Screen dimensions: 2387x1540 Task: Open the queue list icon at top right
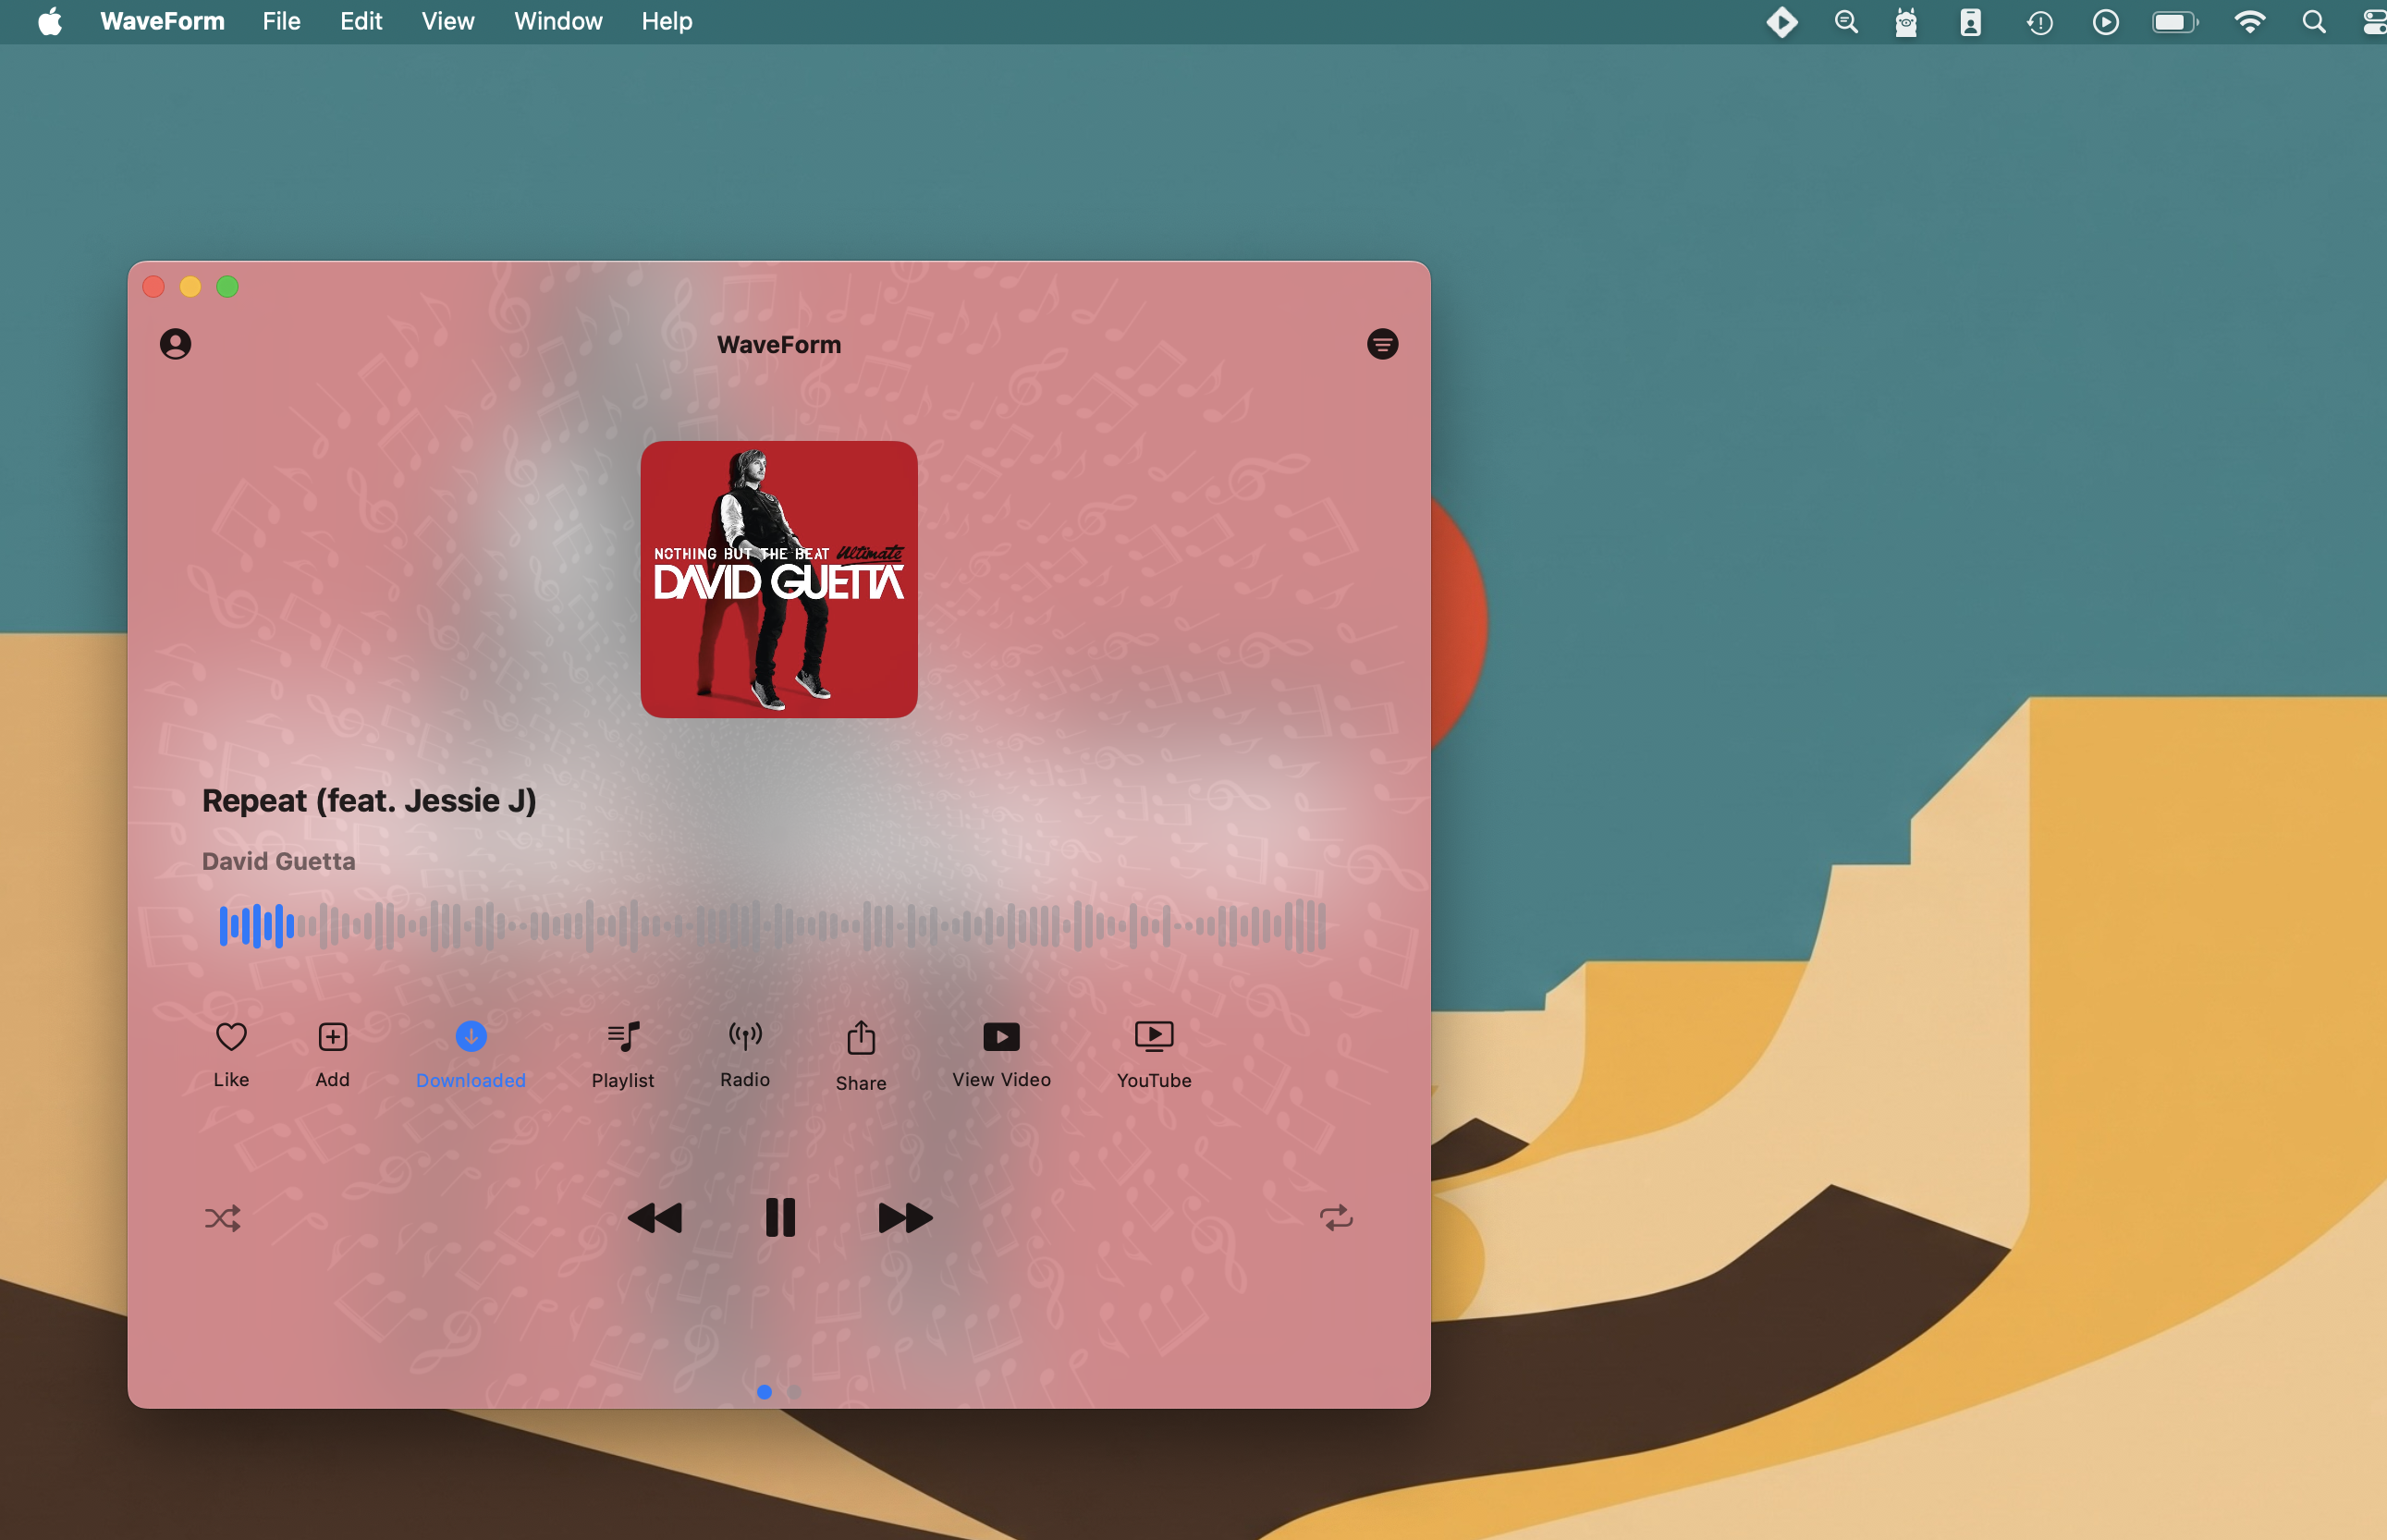pos(1382,344)
